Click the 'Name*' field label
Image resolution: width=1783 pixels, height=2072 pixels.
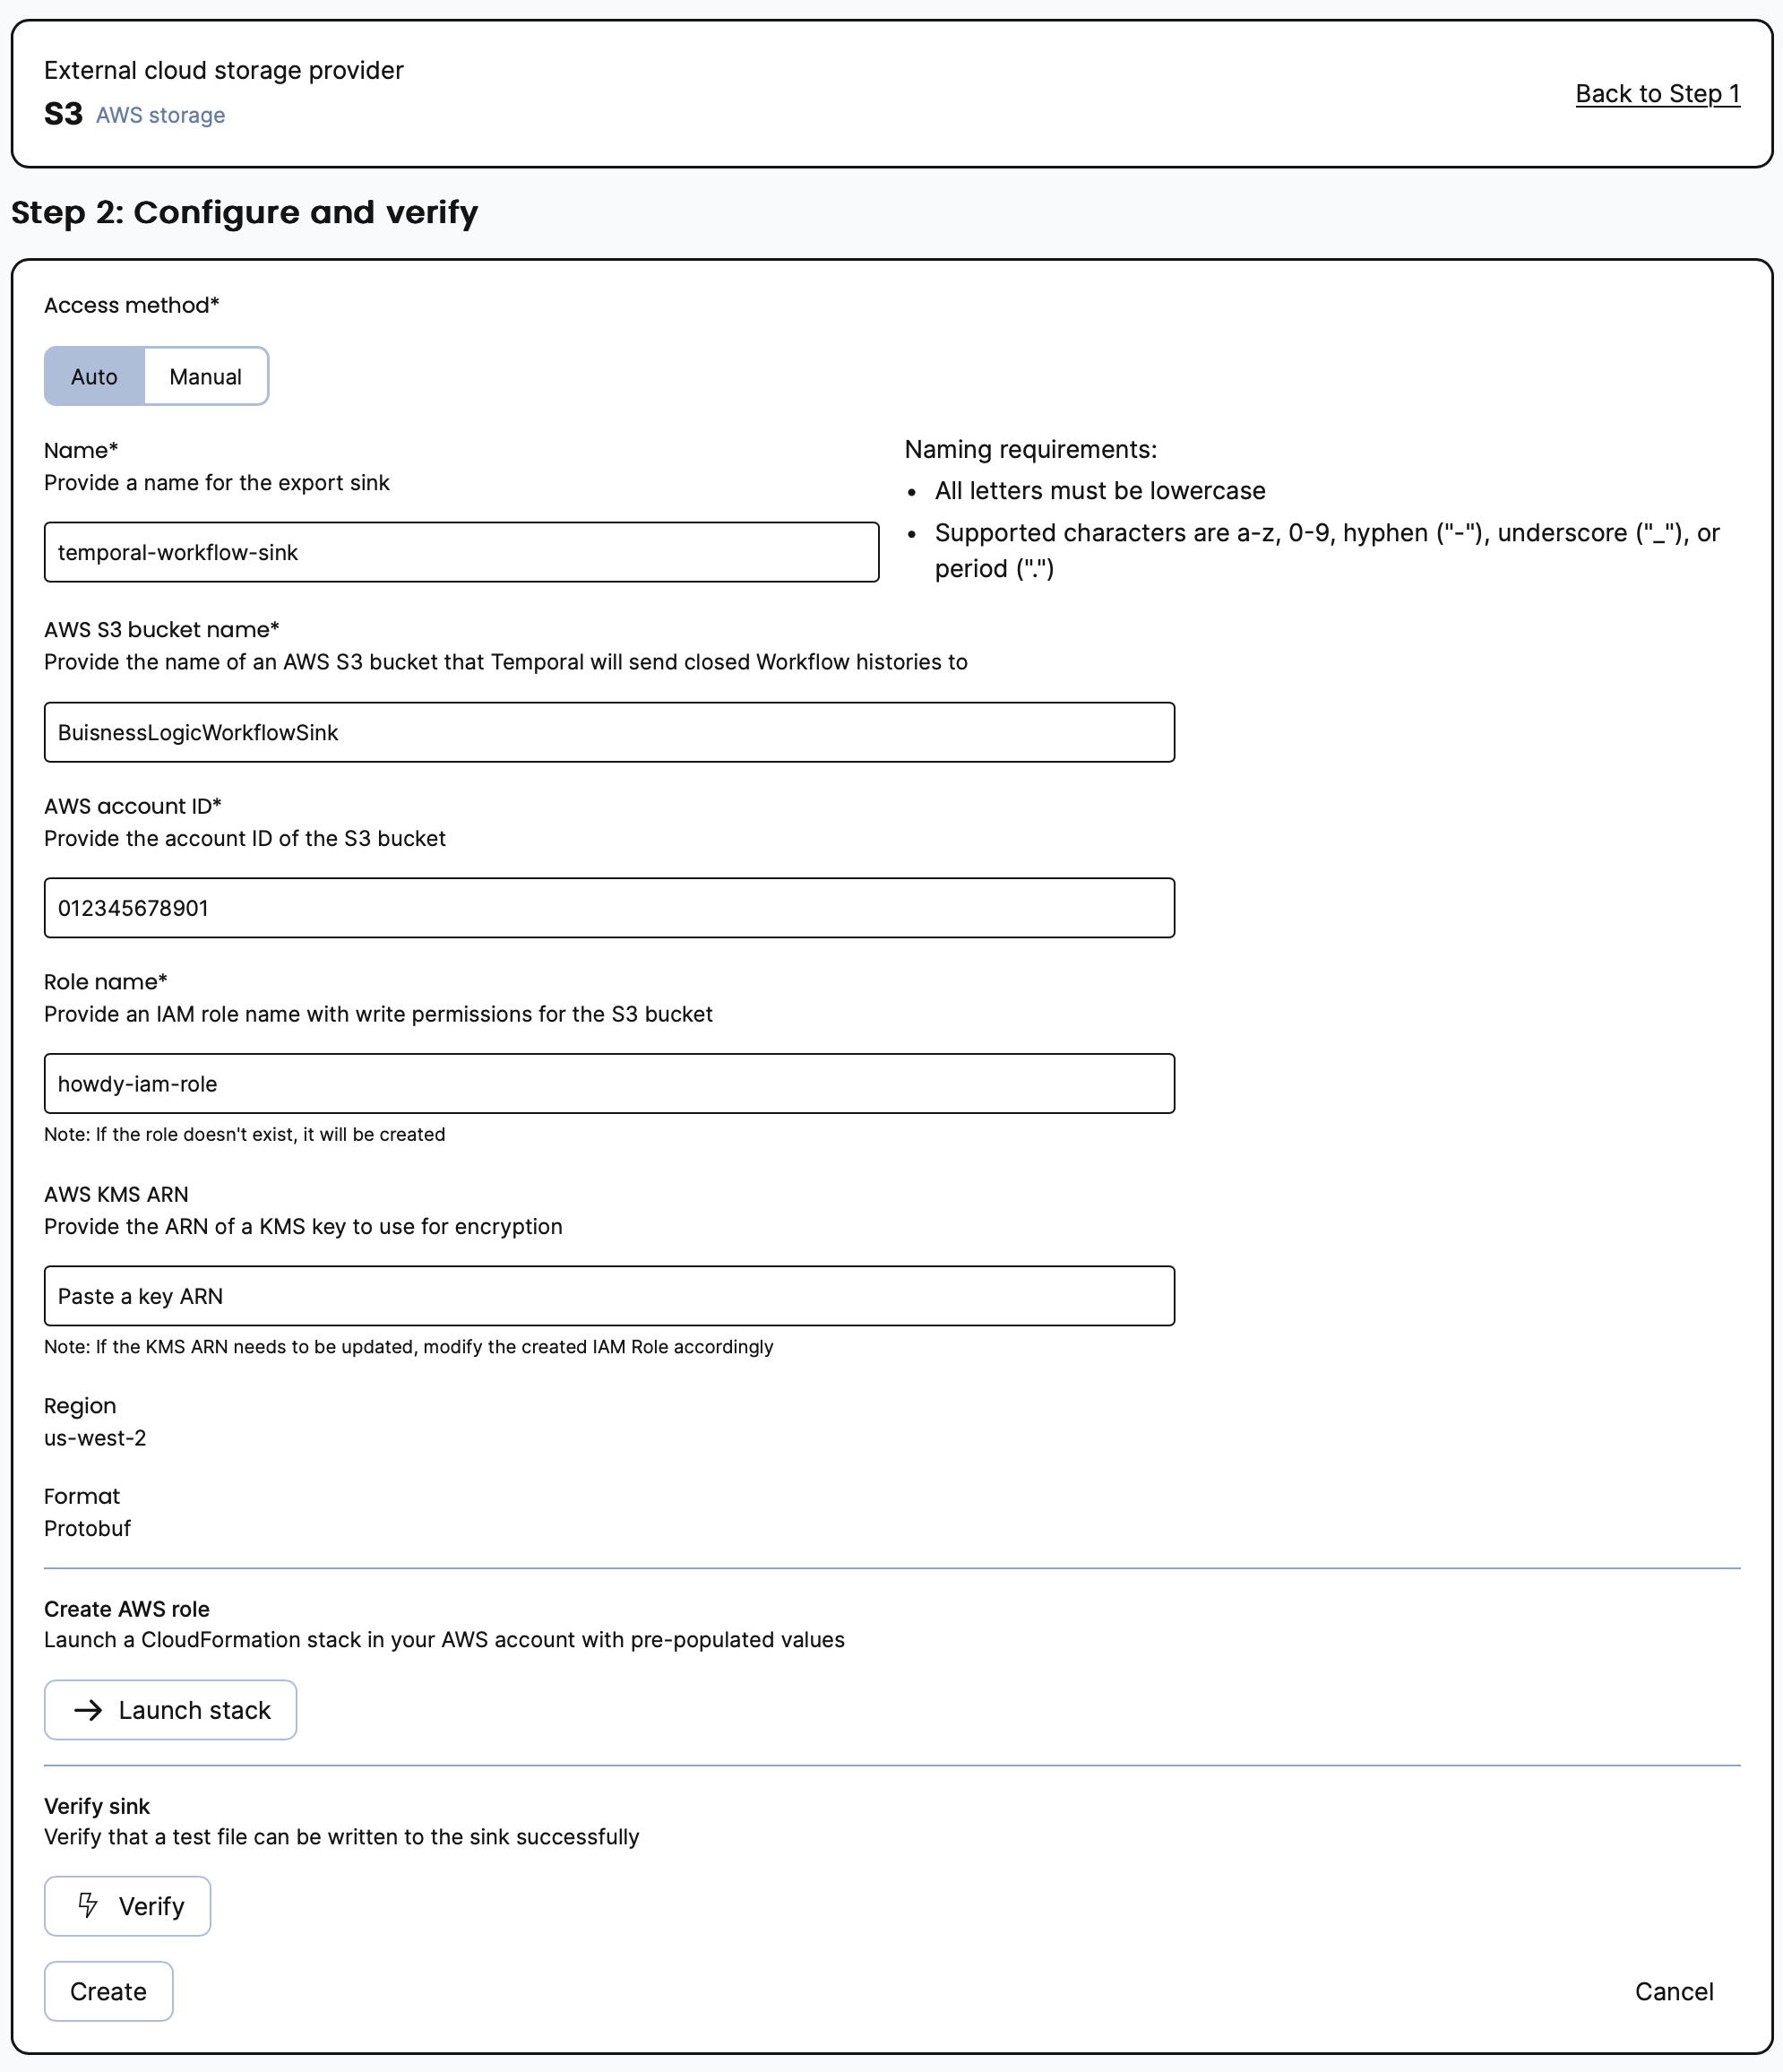[81, 450]
